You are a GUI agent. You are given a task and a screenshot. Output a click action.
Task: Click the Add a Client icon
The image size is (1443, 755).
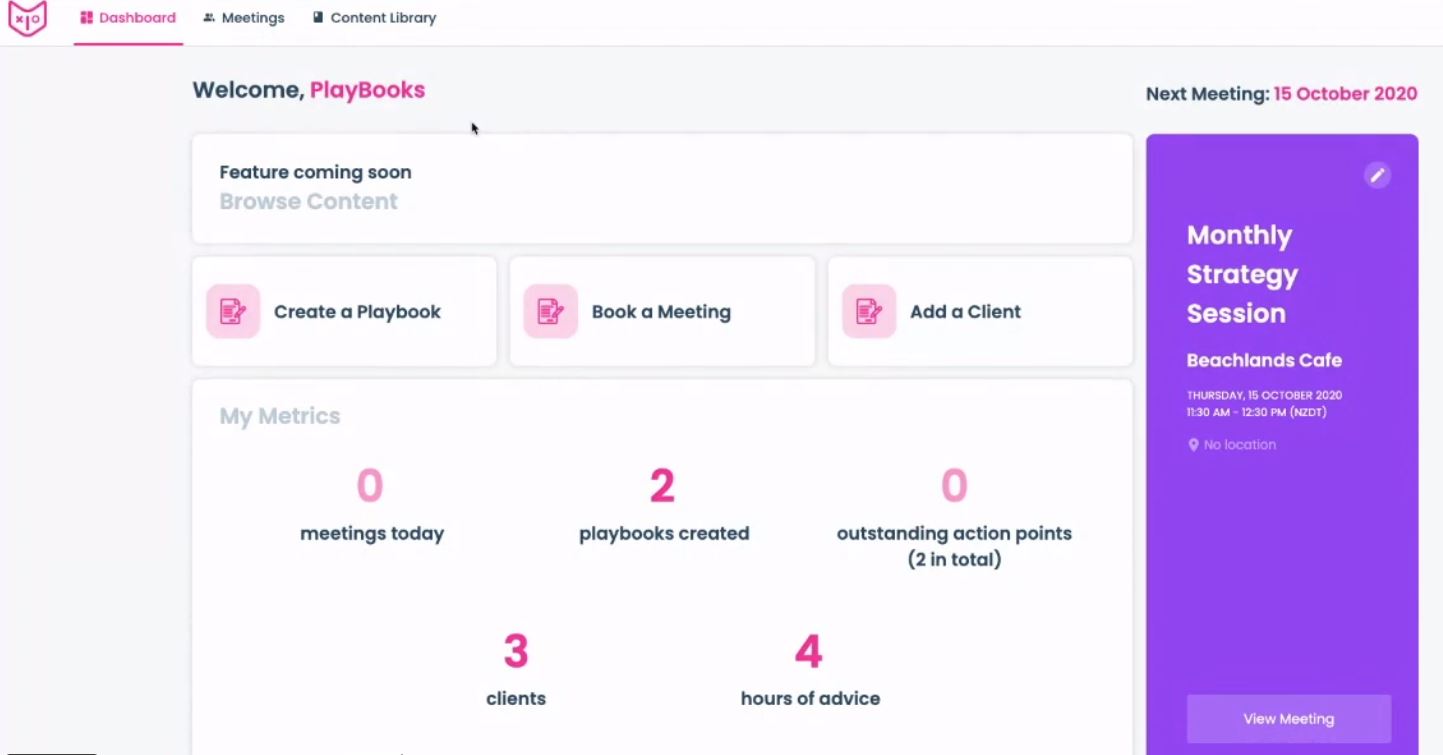(x=868, y=311)
